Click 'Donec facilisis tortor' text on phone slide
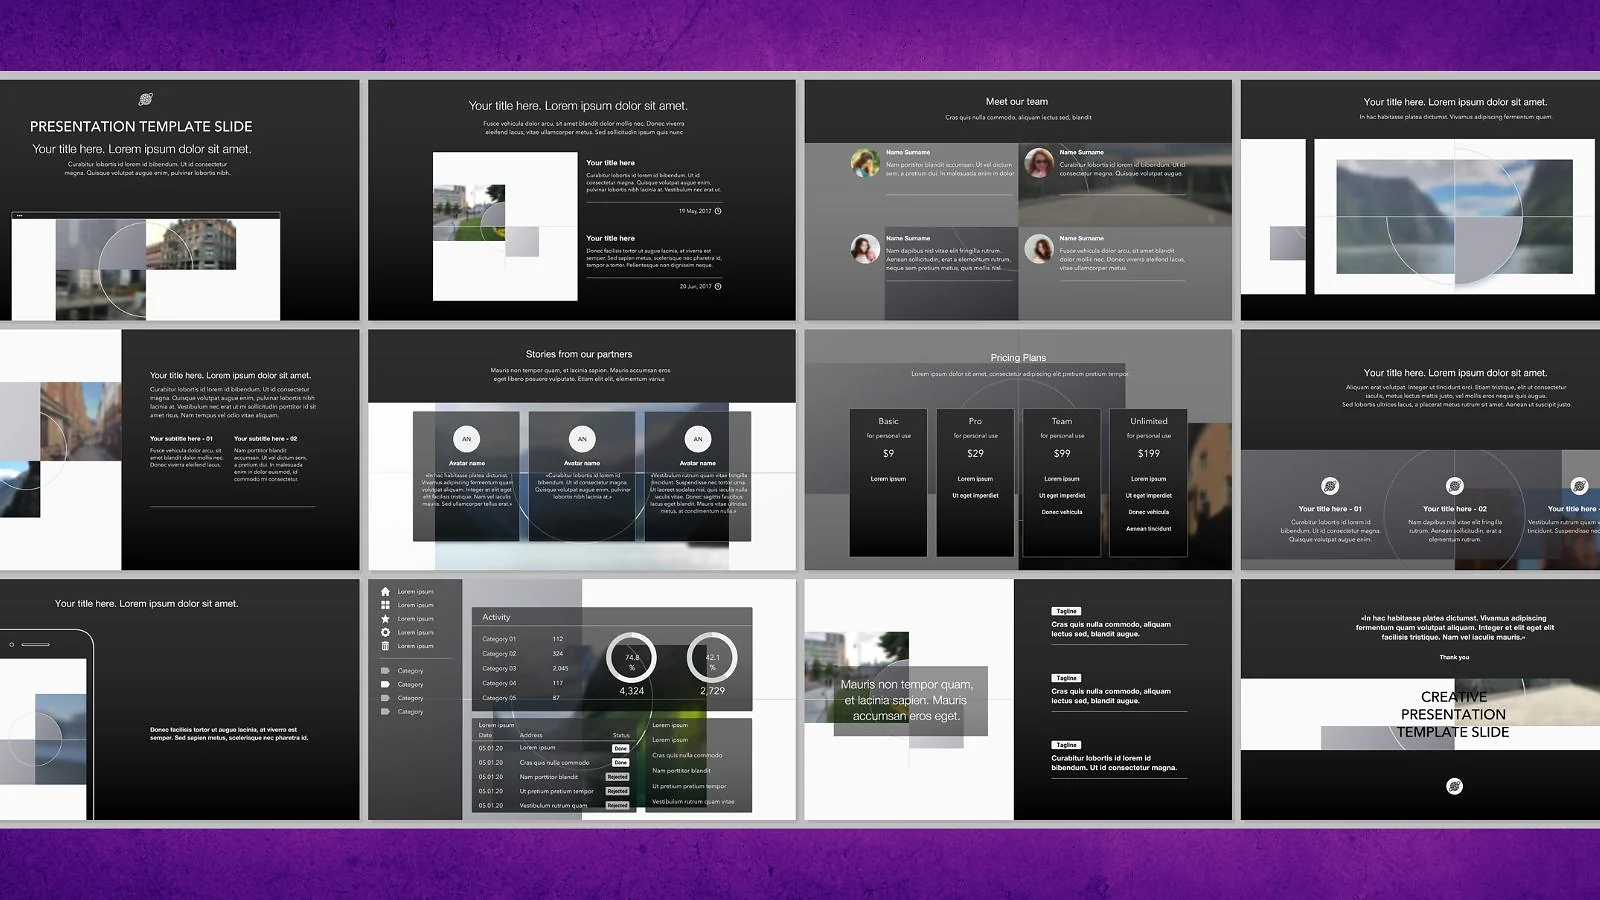Viewport: 1600px width, 900px height. tap(229, 734)
